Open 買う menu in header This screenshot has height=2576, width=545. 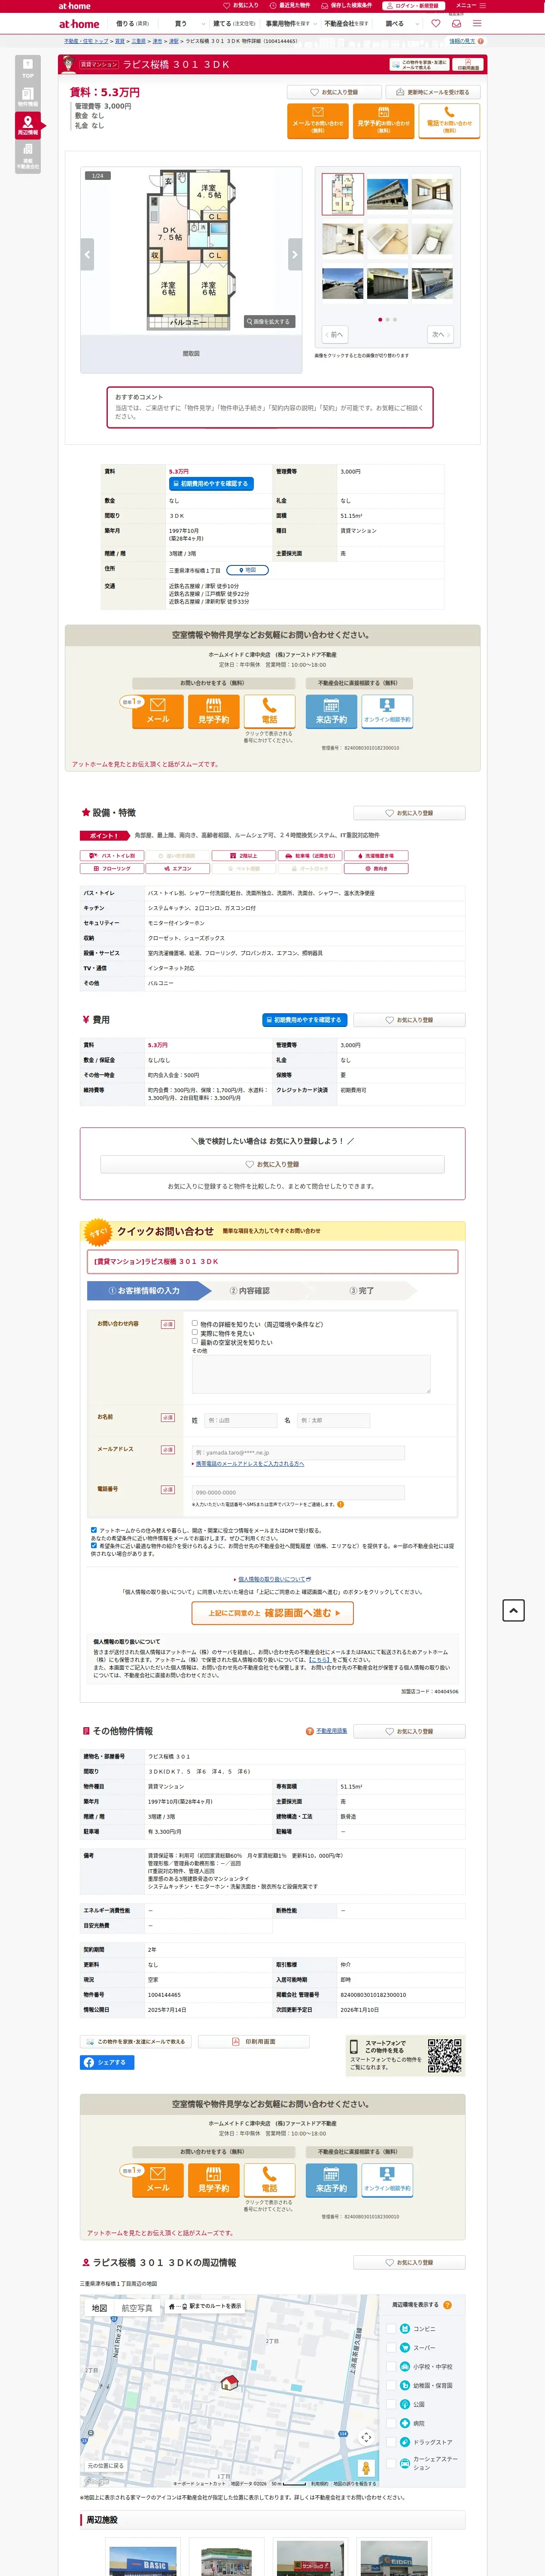click(x=181, y=23)
